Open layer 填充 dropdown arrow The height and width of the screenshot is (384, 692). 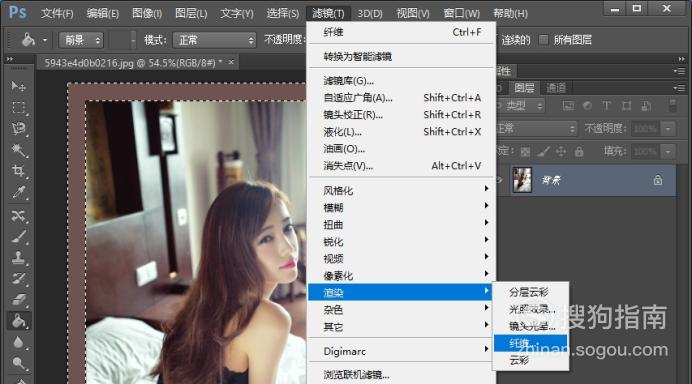point(668,152)
